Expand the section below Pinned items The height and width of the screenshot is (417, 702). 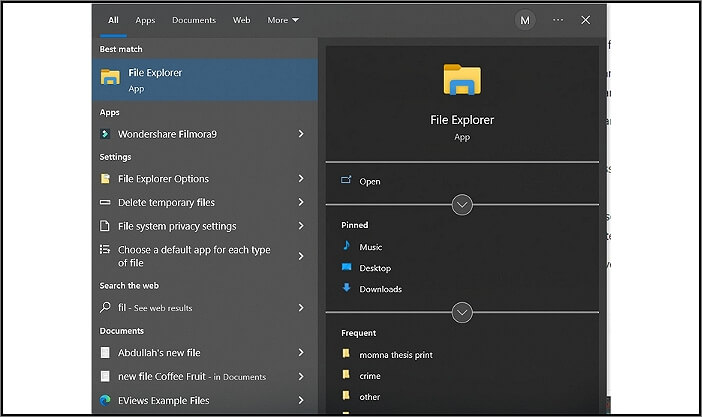point(462,312)
